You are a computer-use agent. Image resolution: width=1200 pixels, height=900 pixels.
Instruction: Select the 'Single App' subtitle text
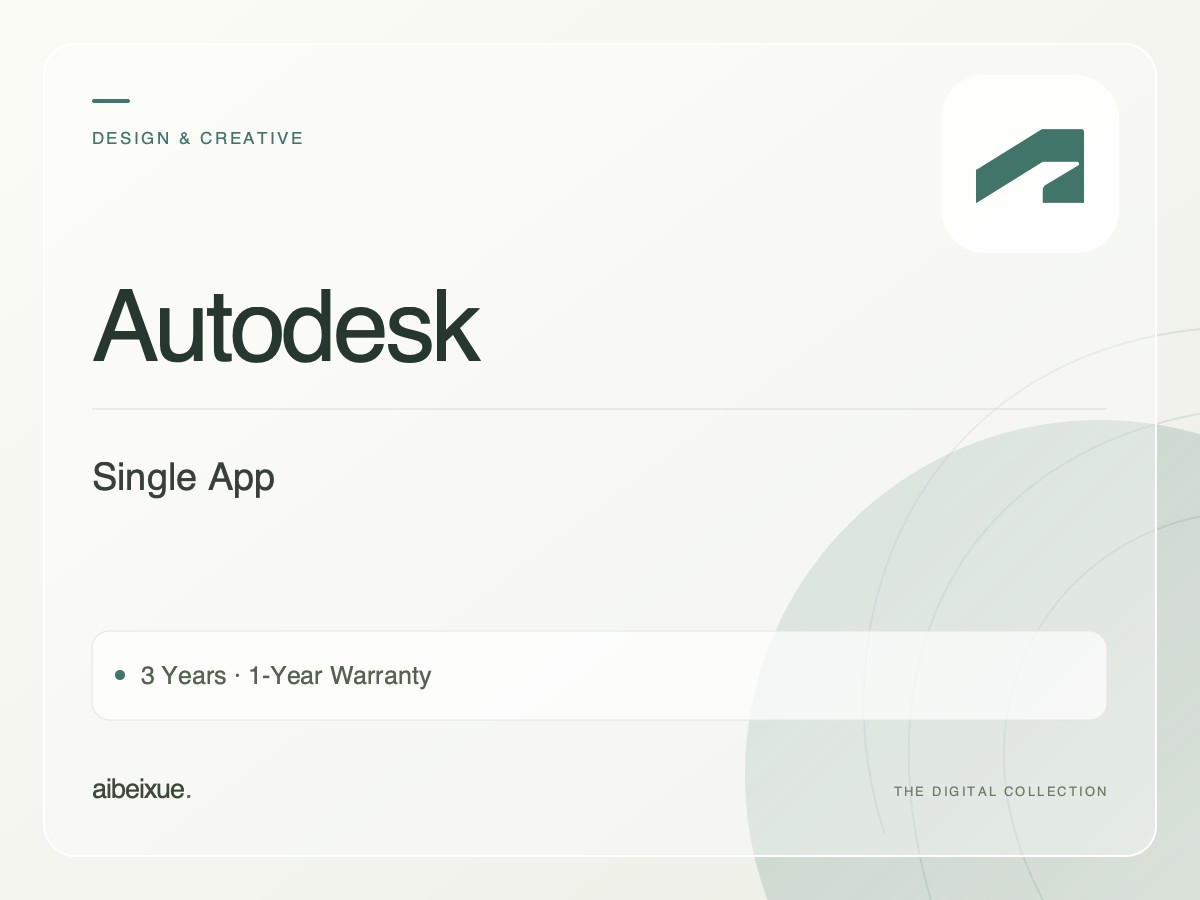pos(183,478)
